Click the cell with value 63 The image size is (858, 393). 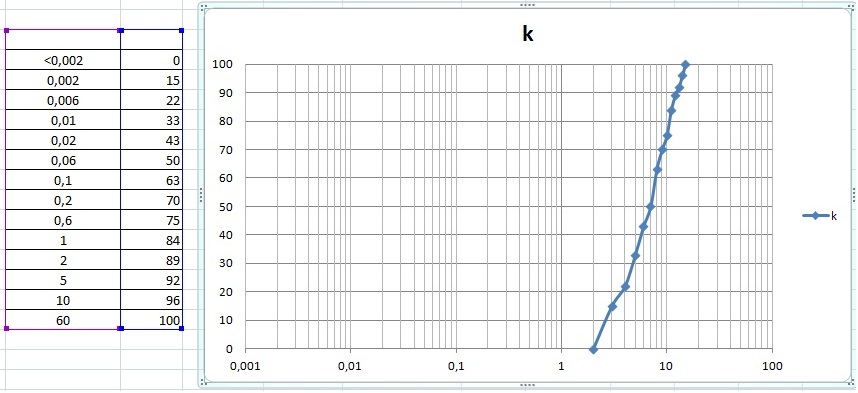[151, 180]
